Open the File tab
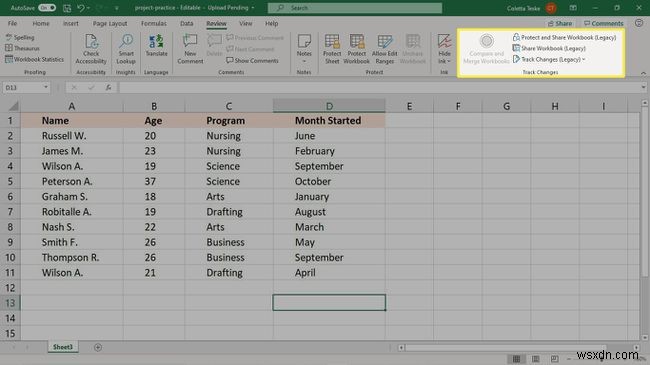This screenshot has height=365, width=650. tap(12, 24)
